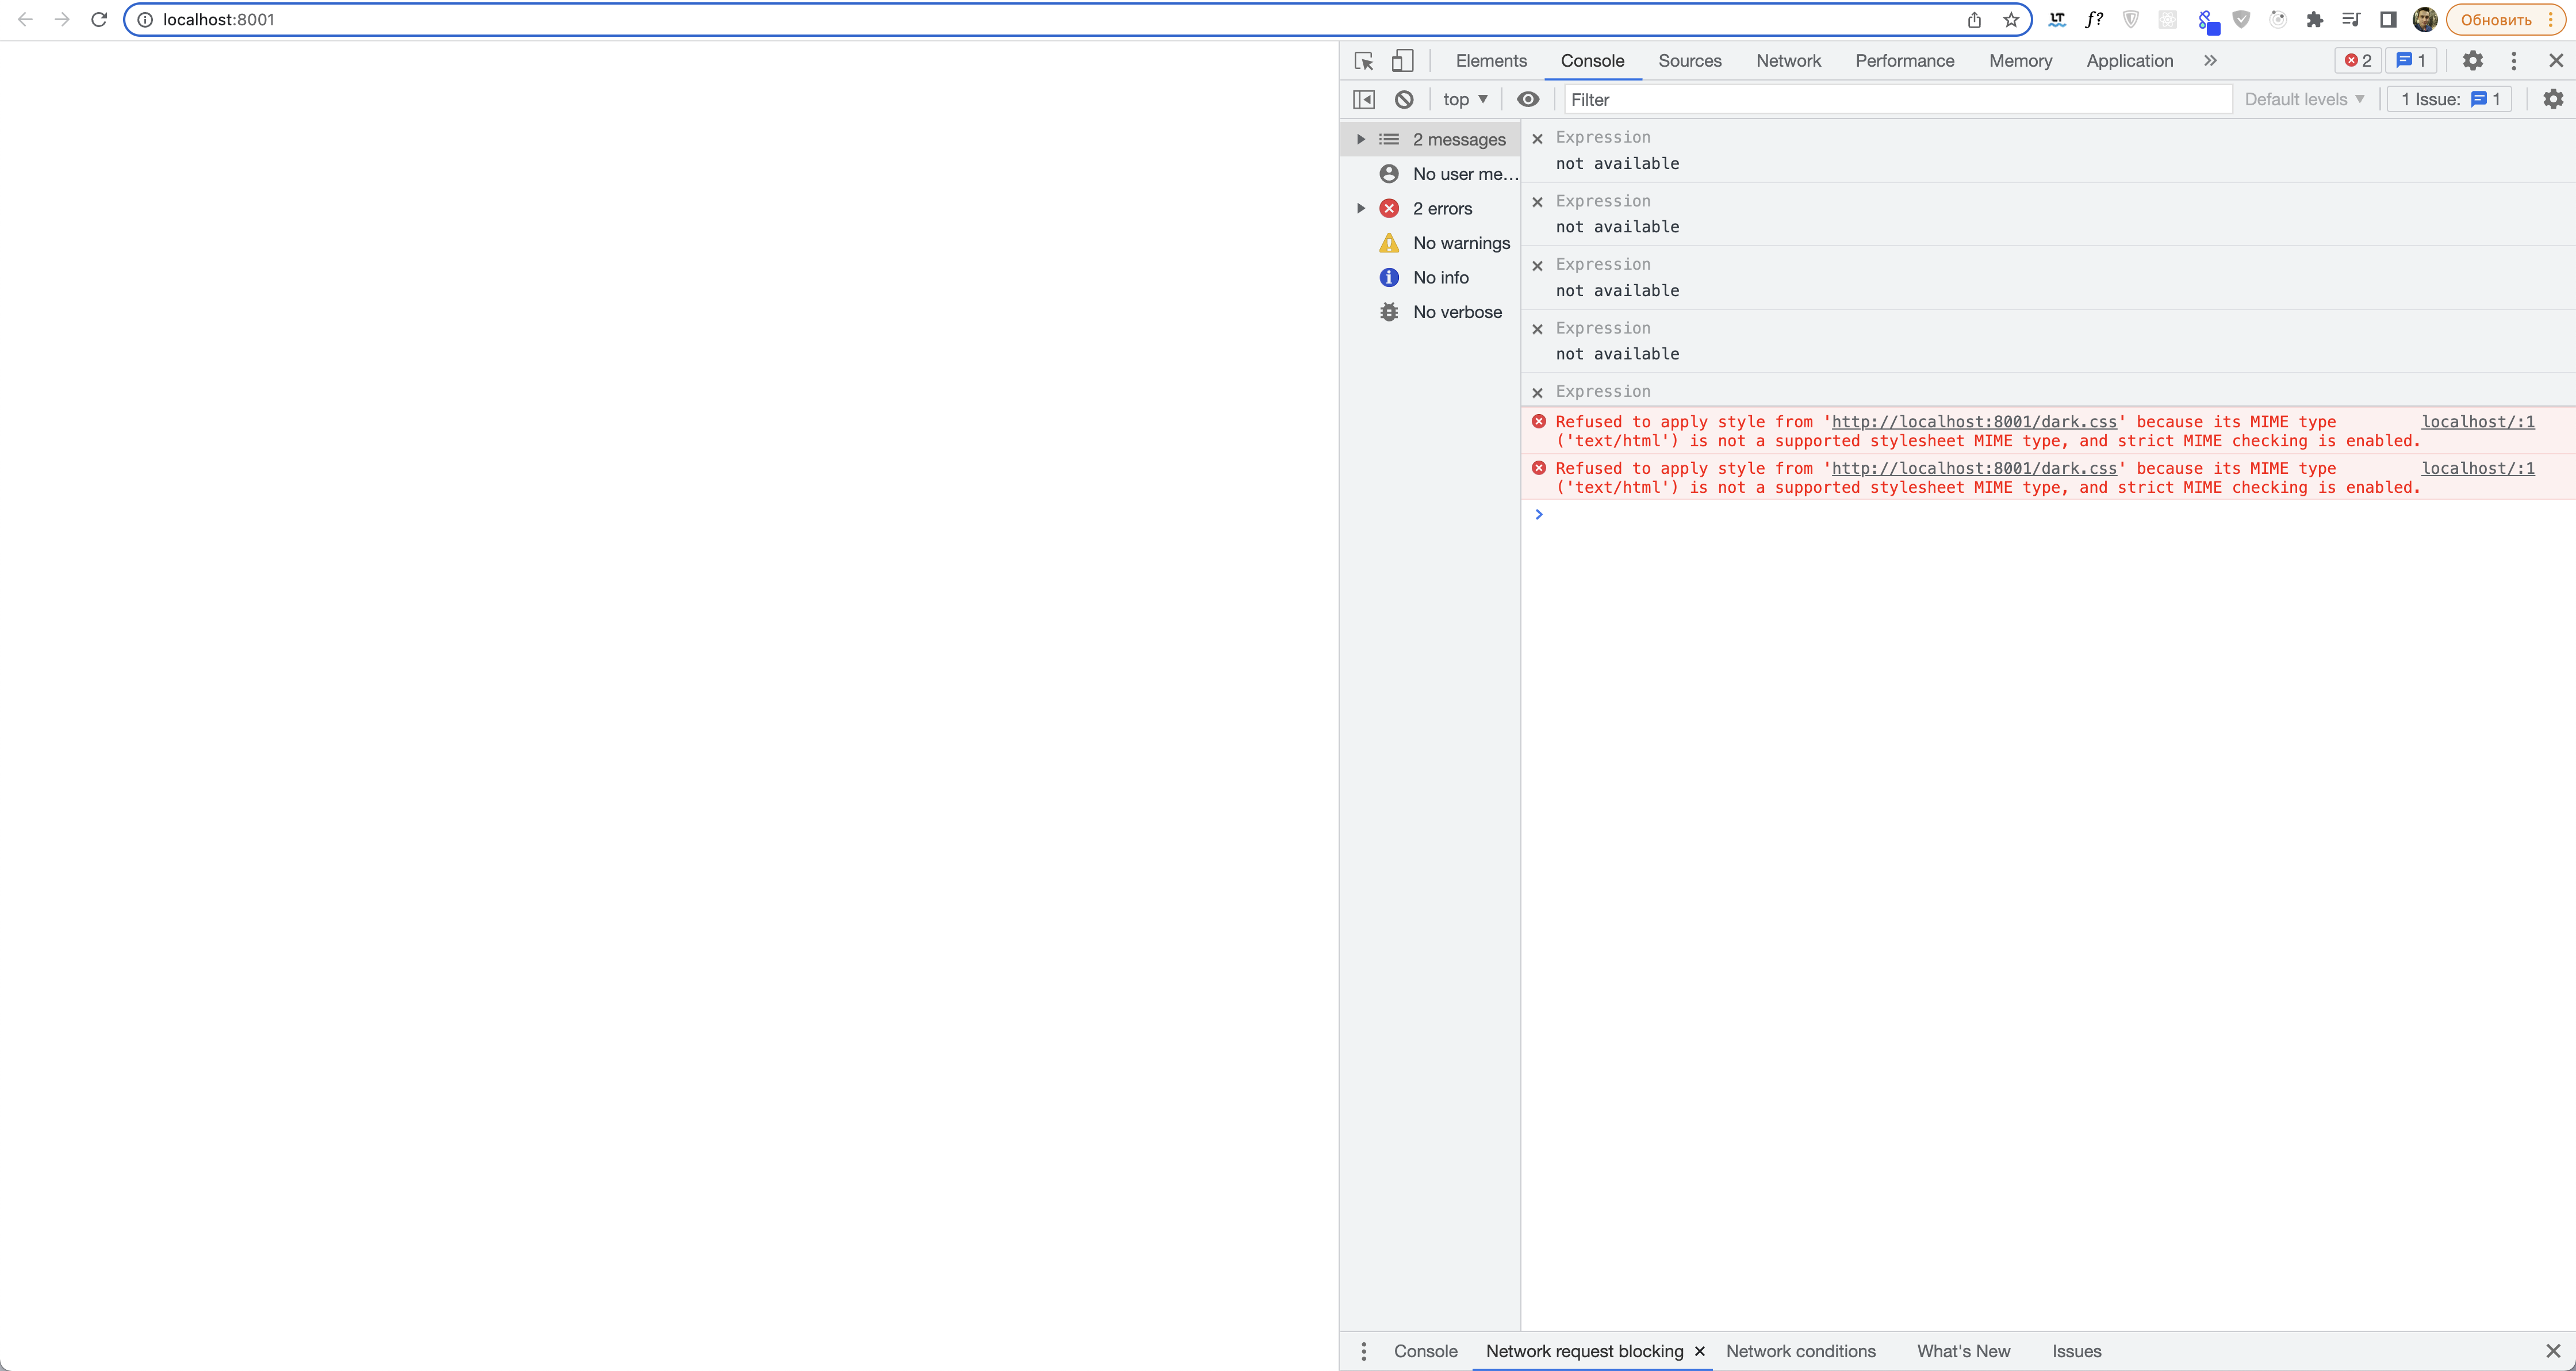
Task: Open the drawer three-dot menu
Action: click(1363, 1351)
